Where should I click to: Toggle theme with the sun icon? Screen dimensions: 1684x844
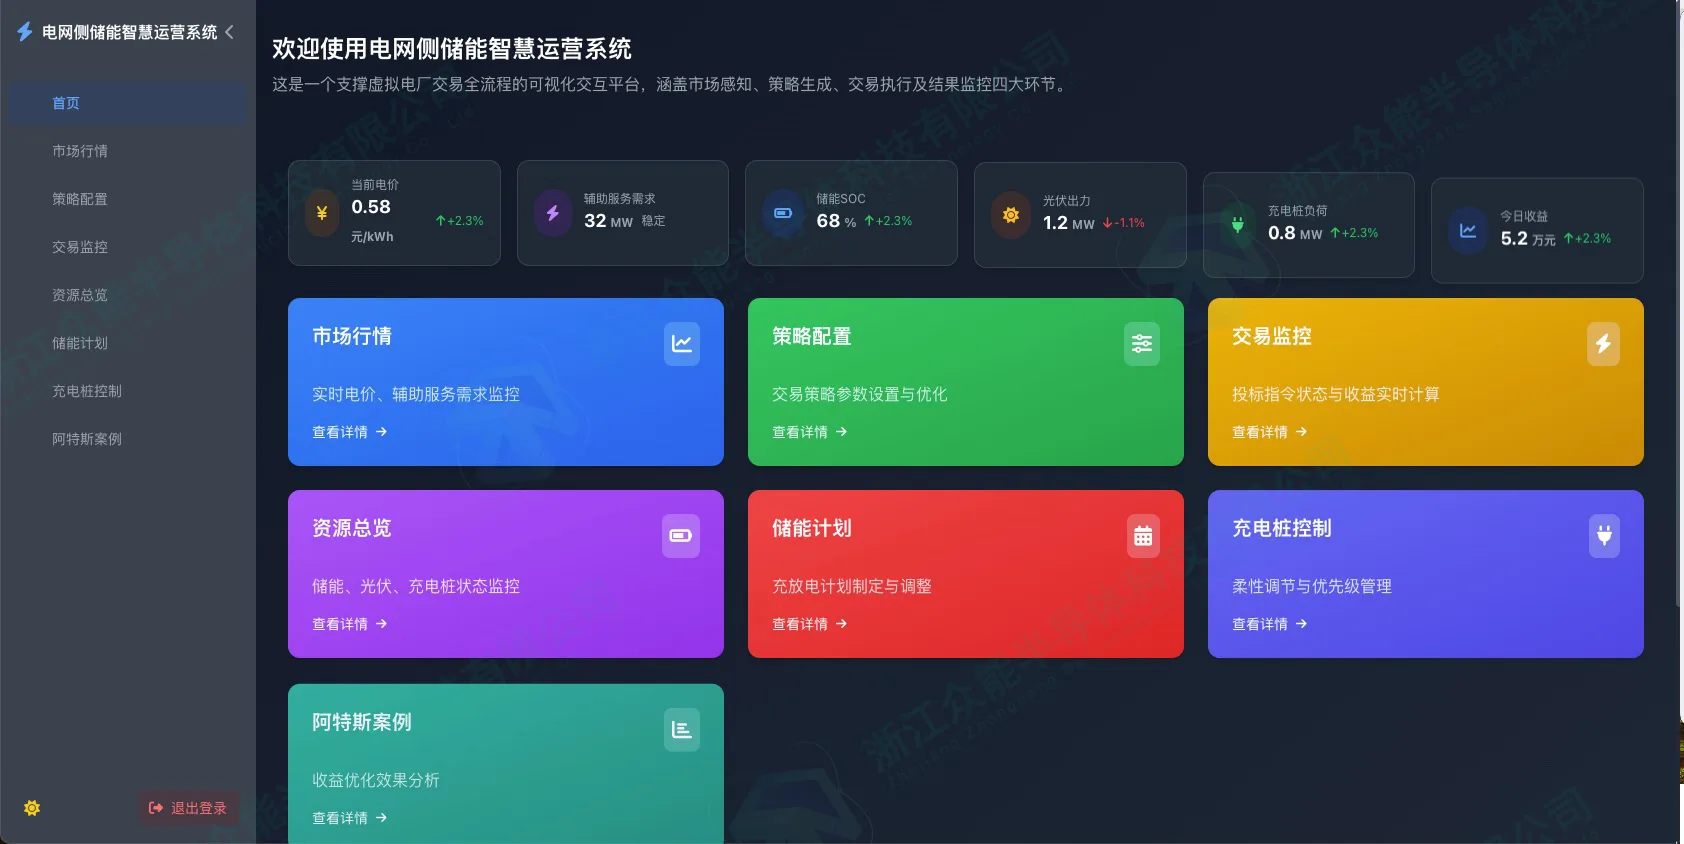(x=32, y=808)
